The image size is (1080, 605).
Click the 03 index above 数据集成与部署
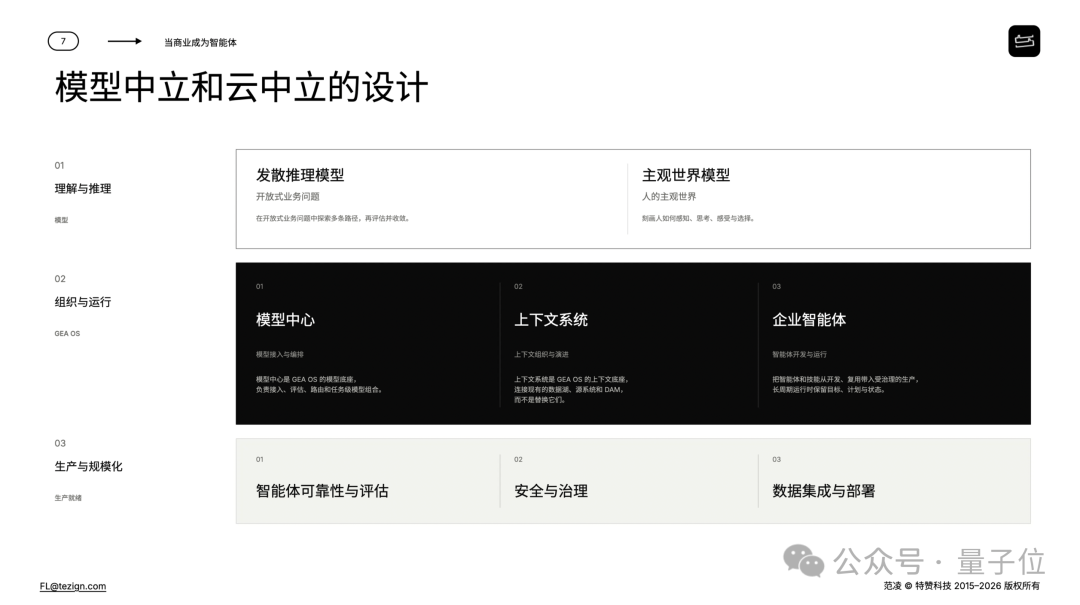(x=776, y=460)
